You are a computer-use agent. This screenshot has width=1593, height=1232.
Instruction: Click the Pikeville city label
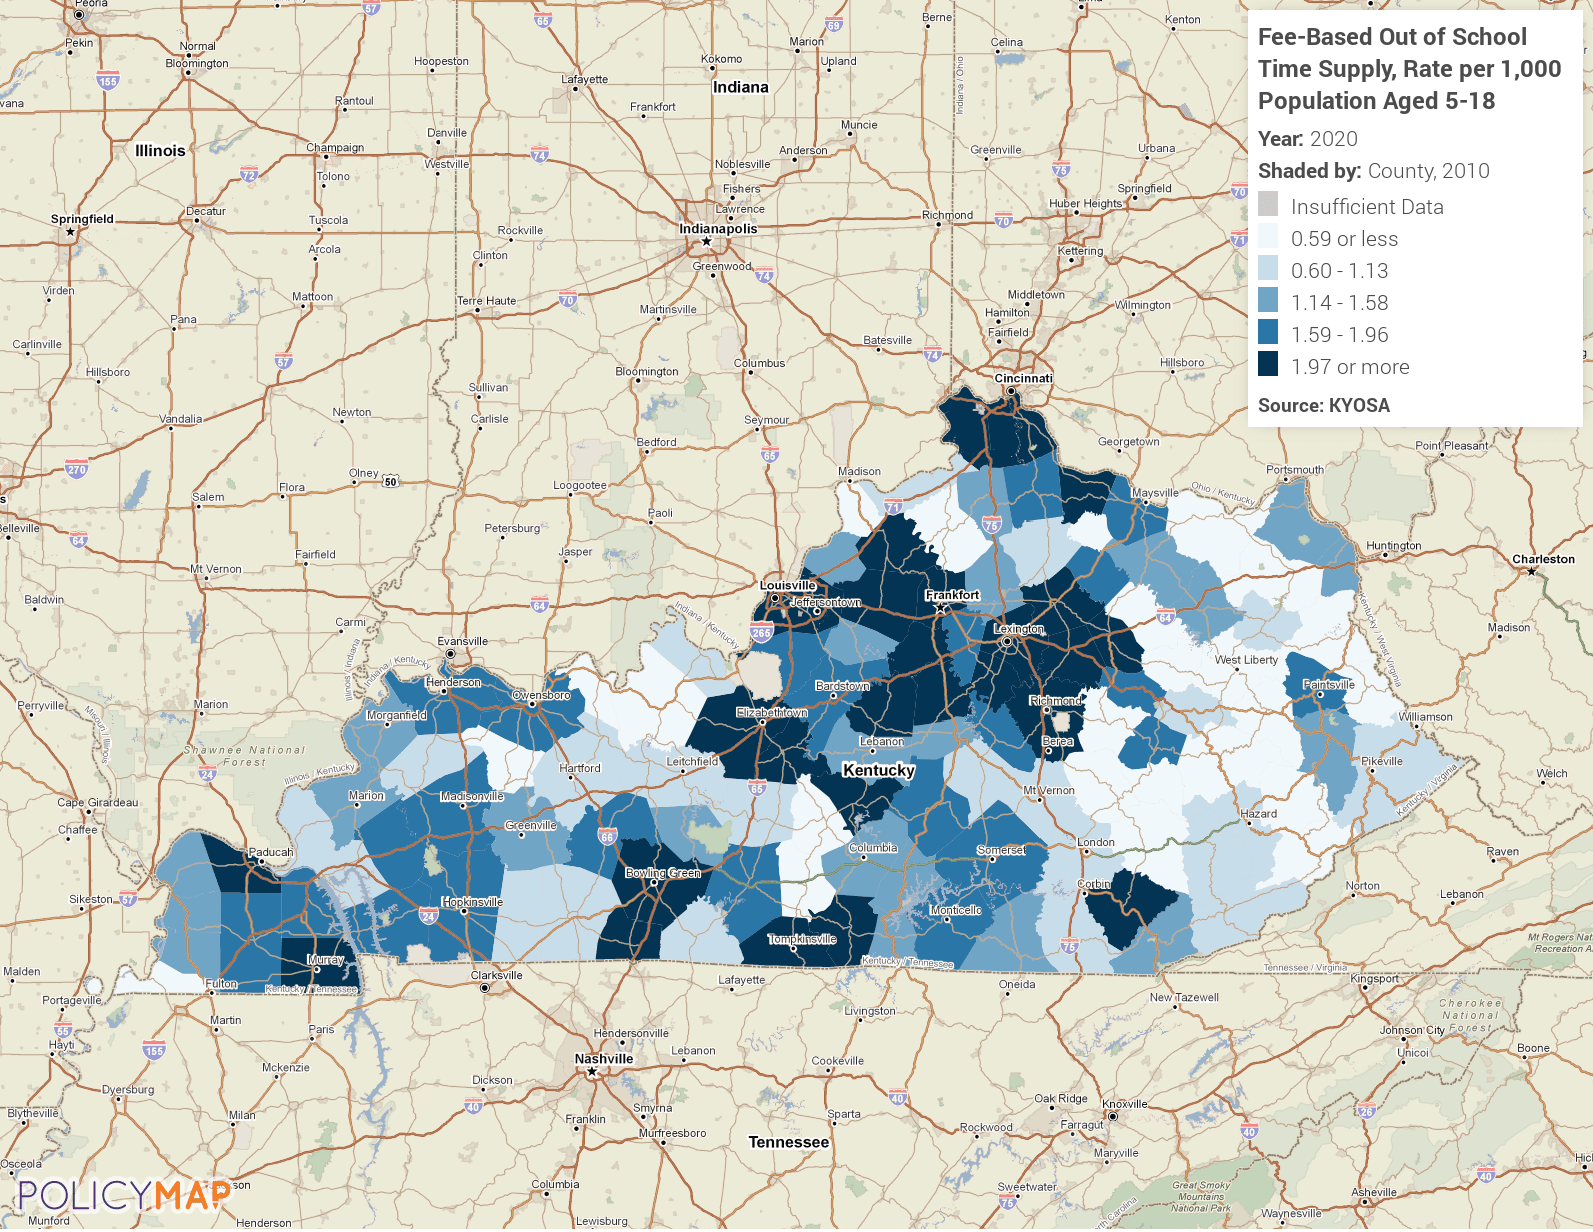pos(1382,761)
